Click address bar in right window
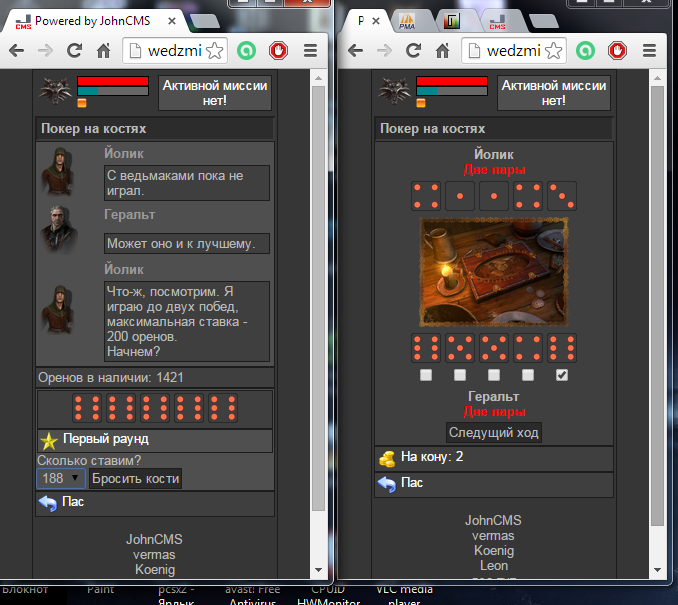Viewport: 678px width, 605px height. [x=514, y=51]
